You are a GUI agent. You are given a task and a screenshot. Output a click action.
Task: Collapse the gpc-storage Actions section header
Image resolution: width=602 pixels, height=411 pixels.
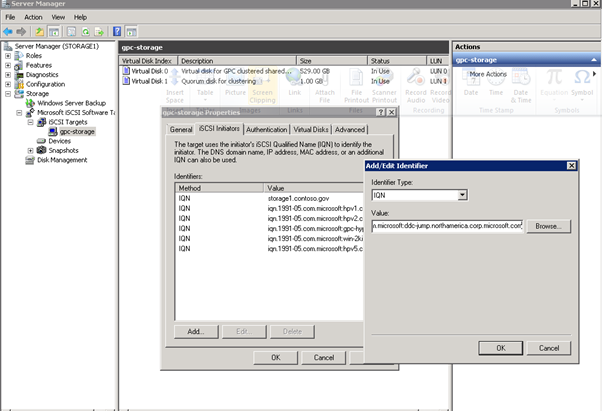594,60
